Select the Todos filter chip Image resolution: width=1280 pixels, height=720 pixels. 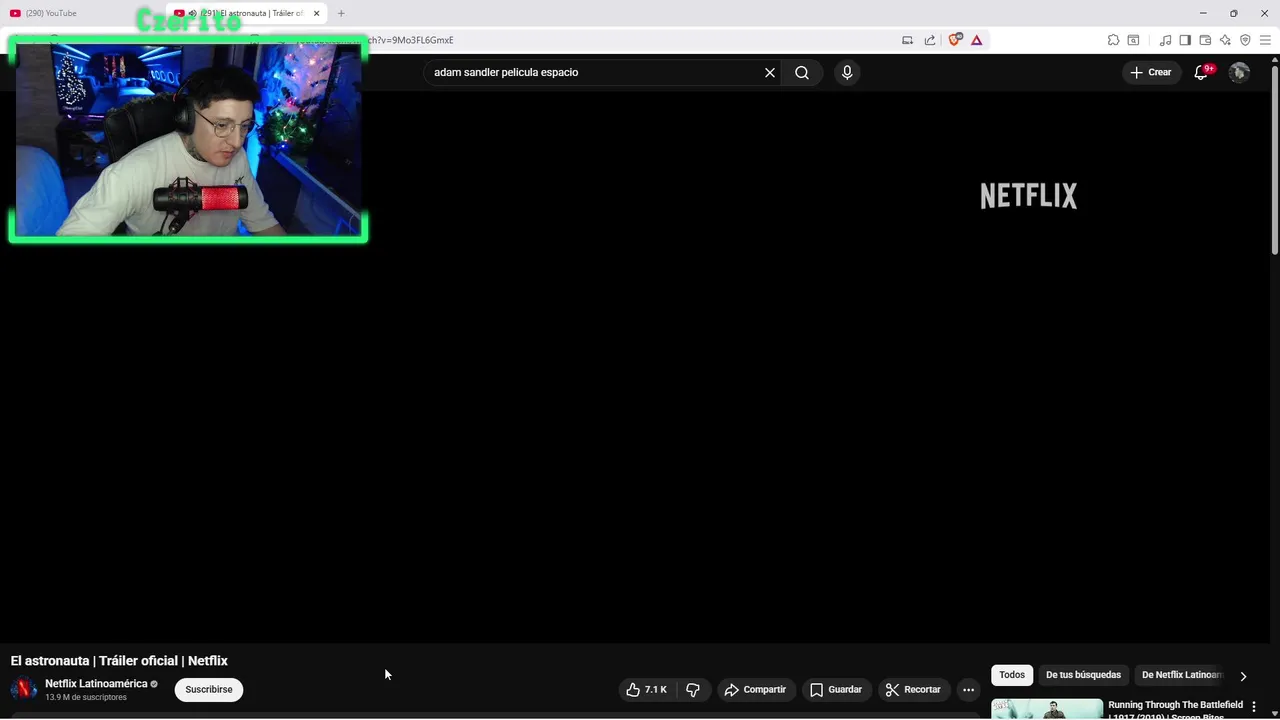coord(1012,675)
